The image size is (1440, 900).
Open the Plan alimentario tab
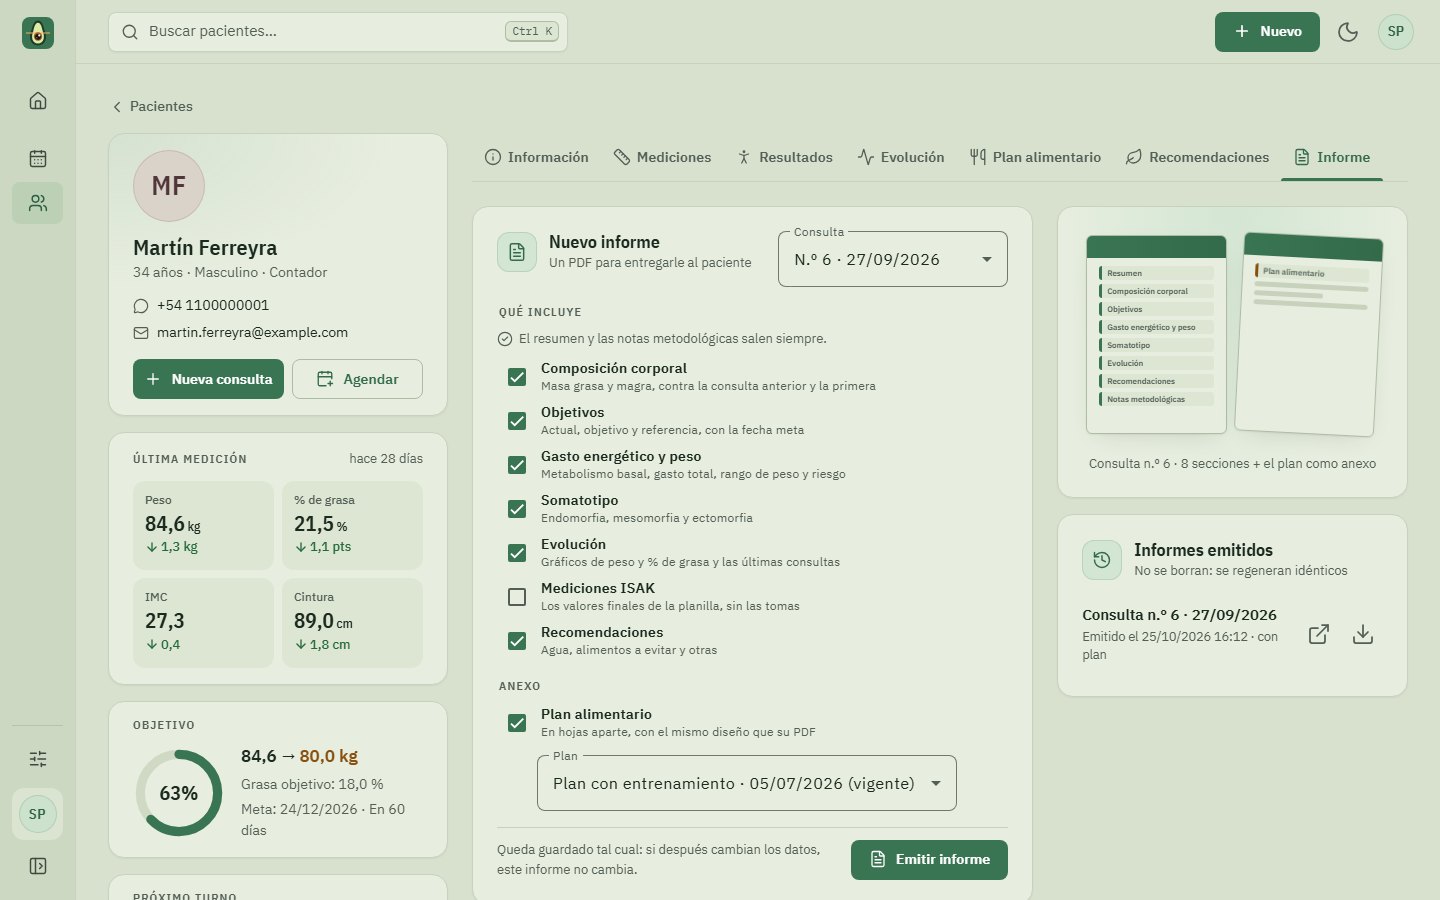coord(1035,157)
